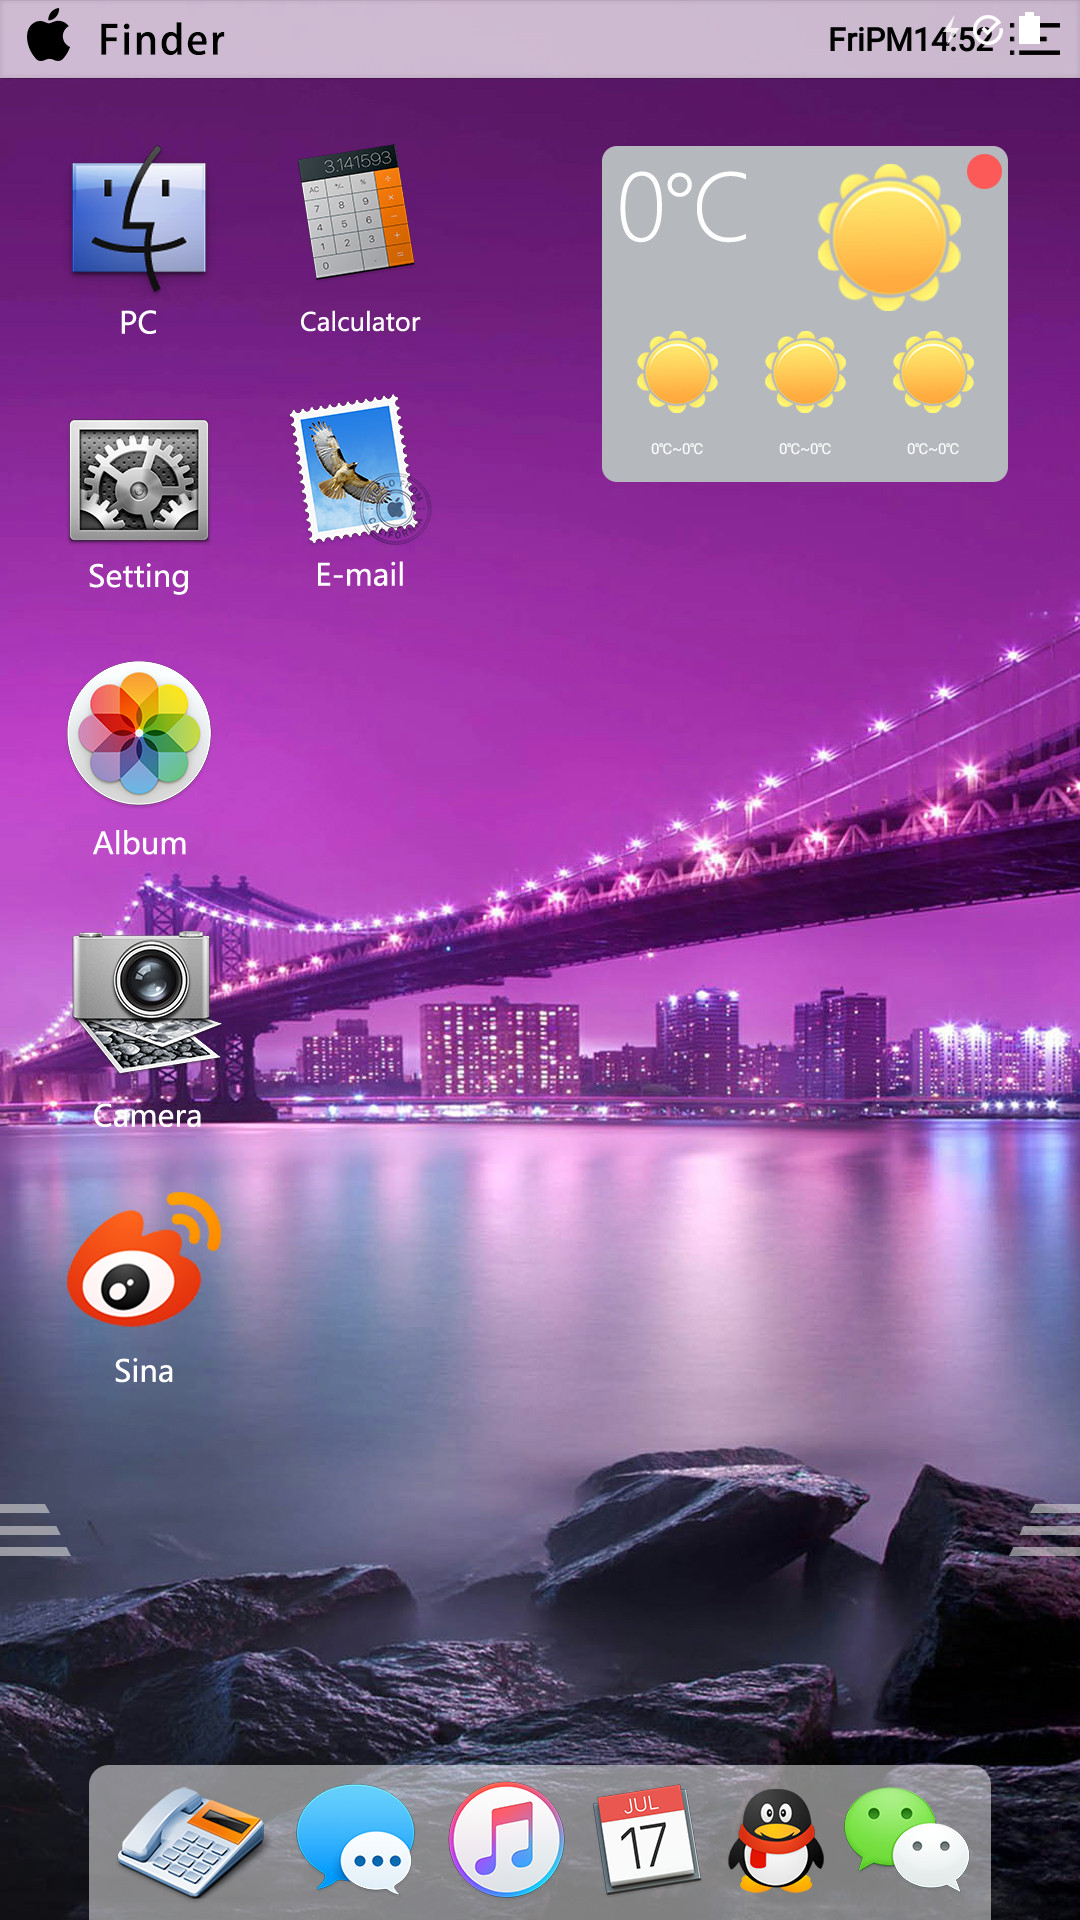Close the weather widget with red dot
Screen dimensions: 1080x1920
[984, 172]
